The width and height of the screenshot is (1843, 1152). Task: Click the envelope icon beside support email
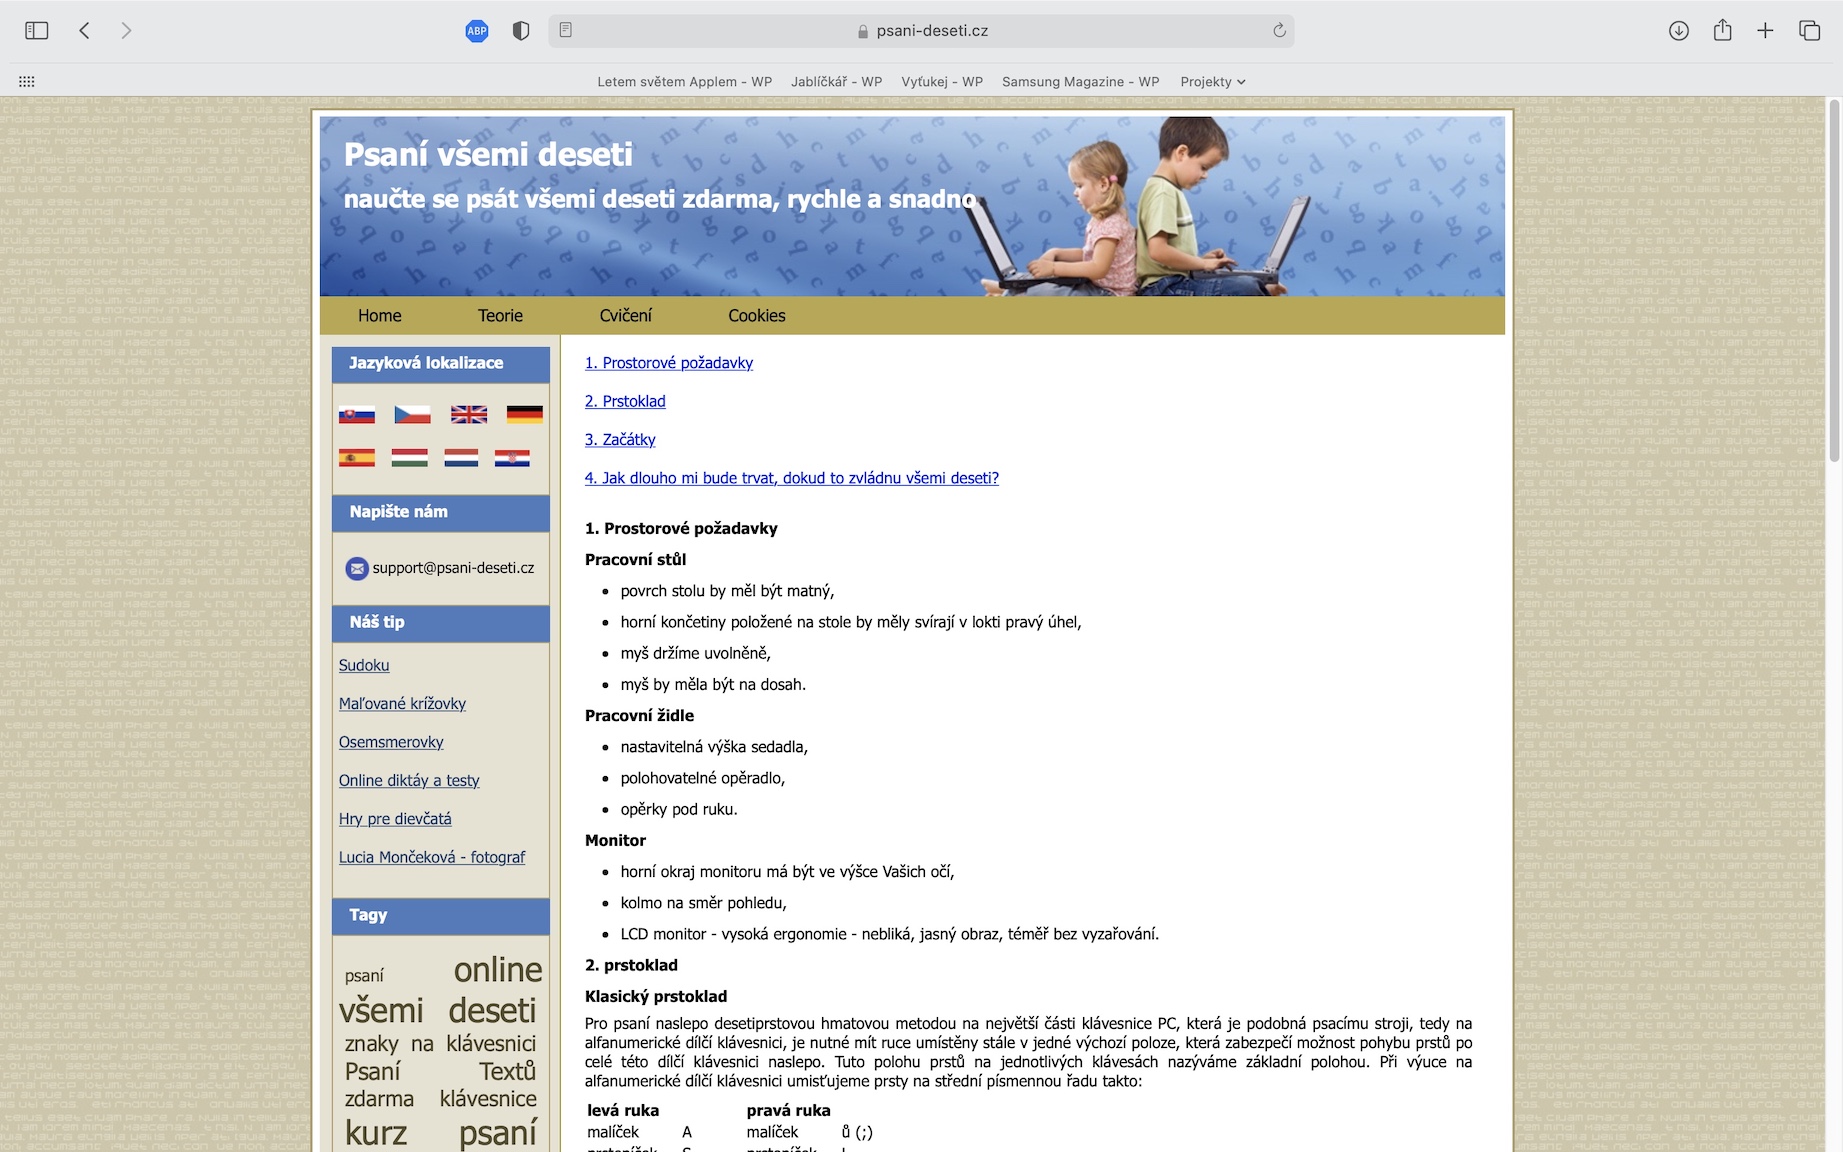tap(357, 568)
